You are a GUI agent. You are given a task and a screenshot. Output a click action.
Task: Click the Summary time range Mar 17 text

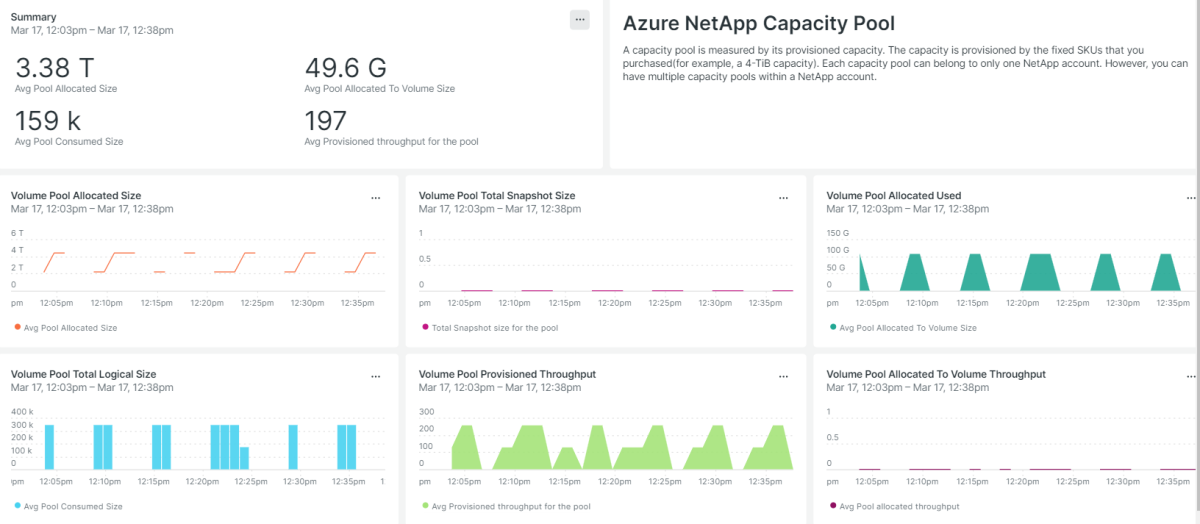(x=92, y=30)
